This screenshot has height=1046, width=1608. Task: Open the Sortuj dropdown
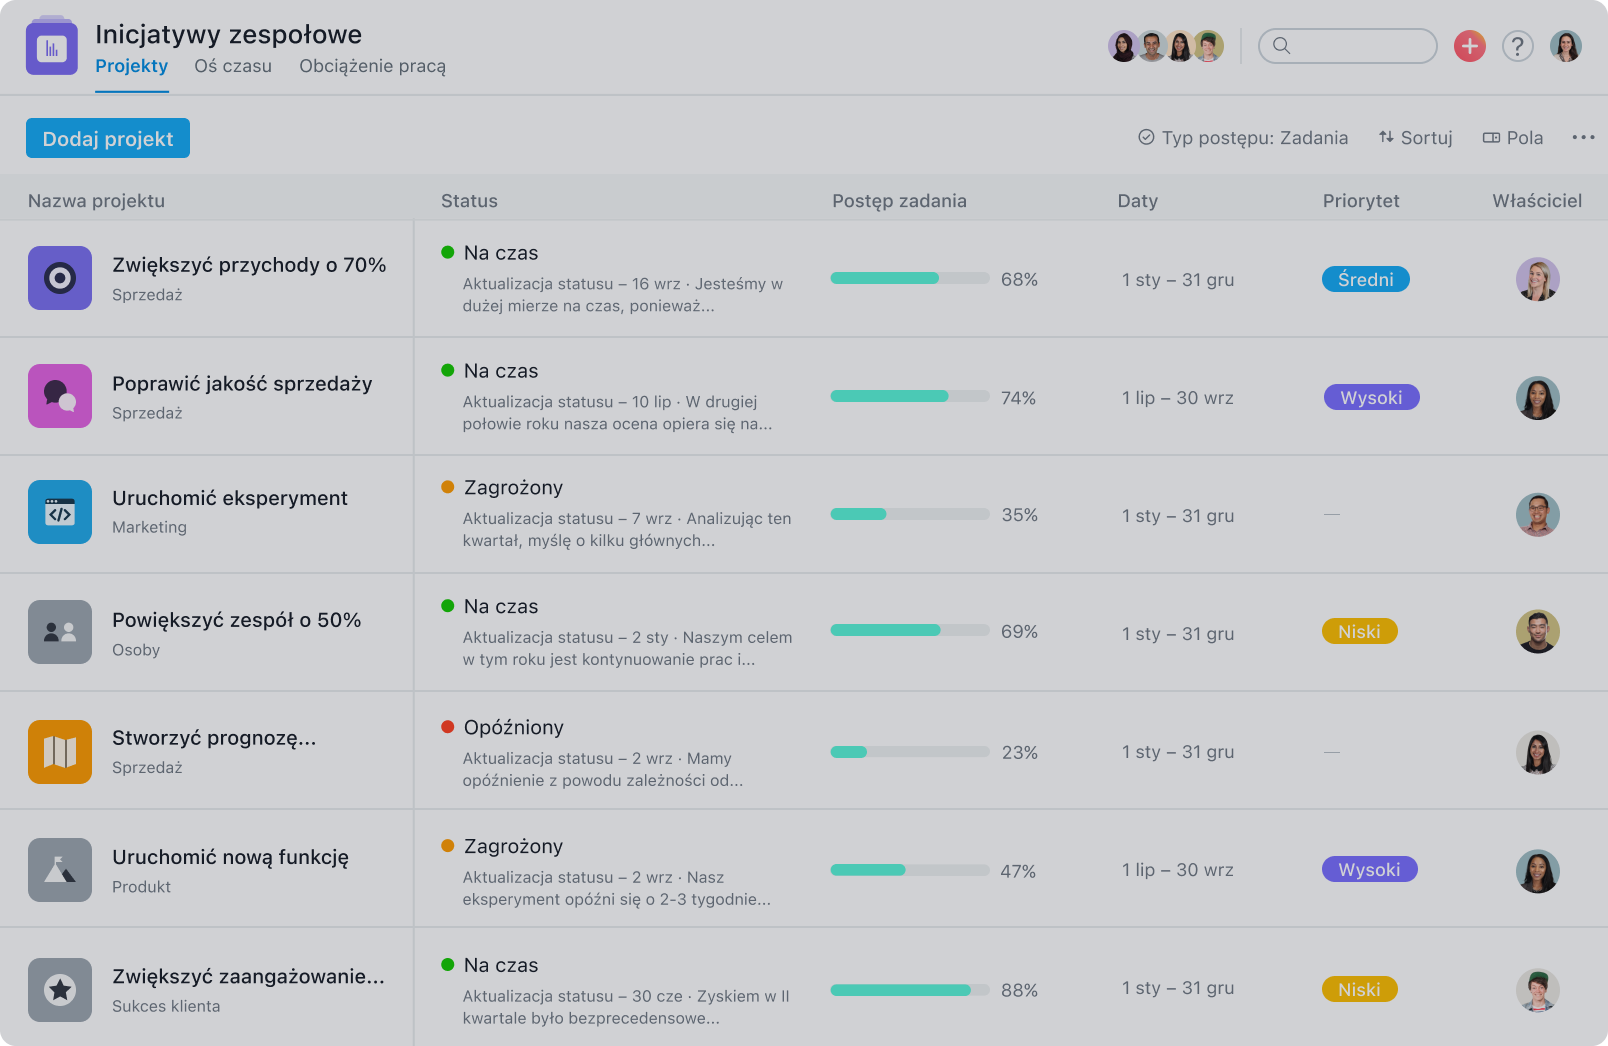click(1415, 138)
